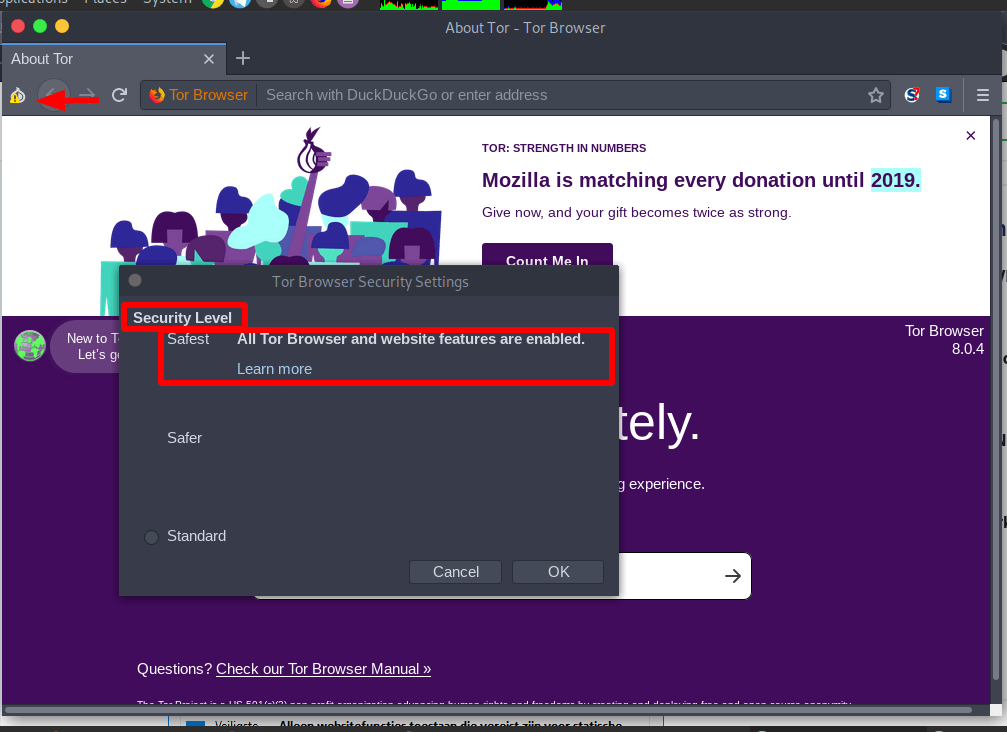This screenshot has width=1007, height=732.
Task: Open a new tab with plus
Action: click(x=243, y=58)
